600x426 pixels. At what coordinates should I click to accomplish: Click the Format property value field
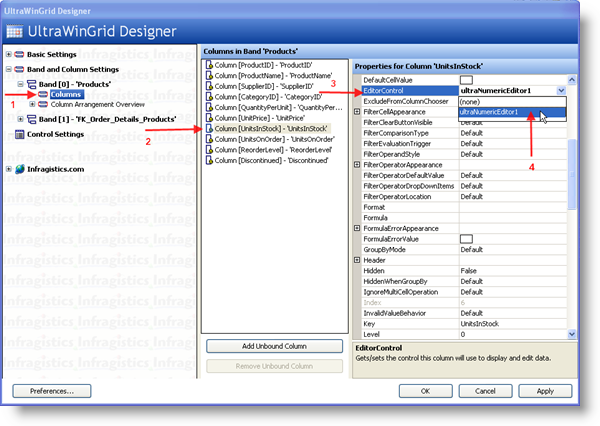pyautogui.click(x=512, y=207)
